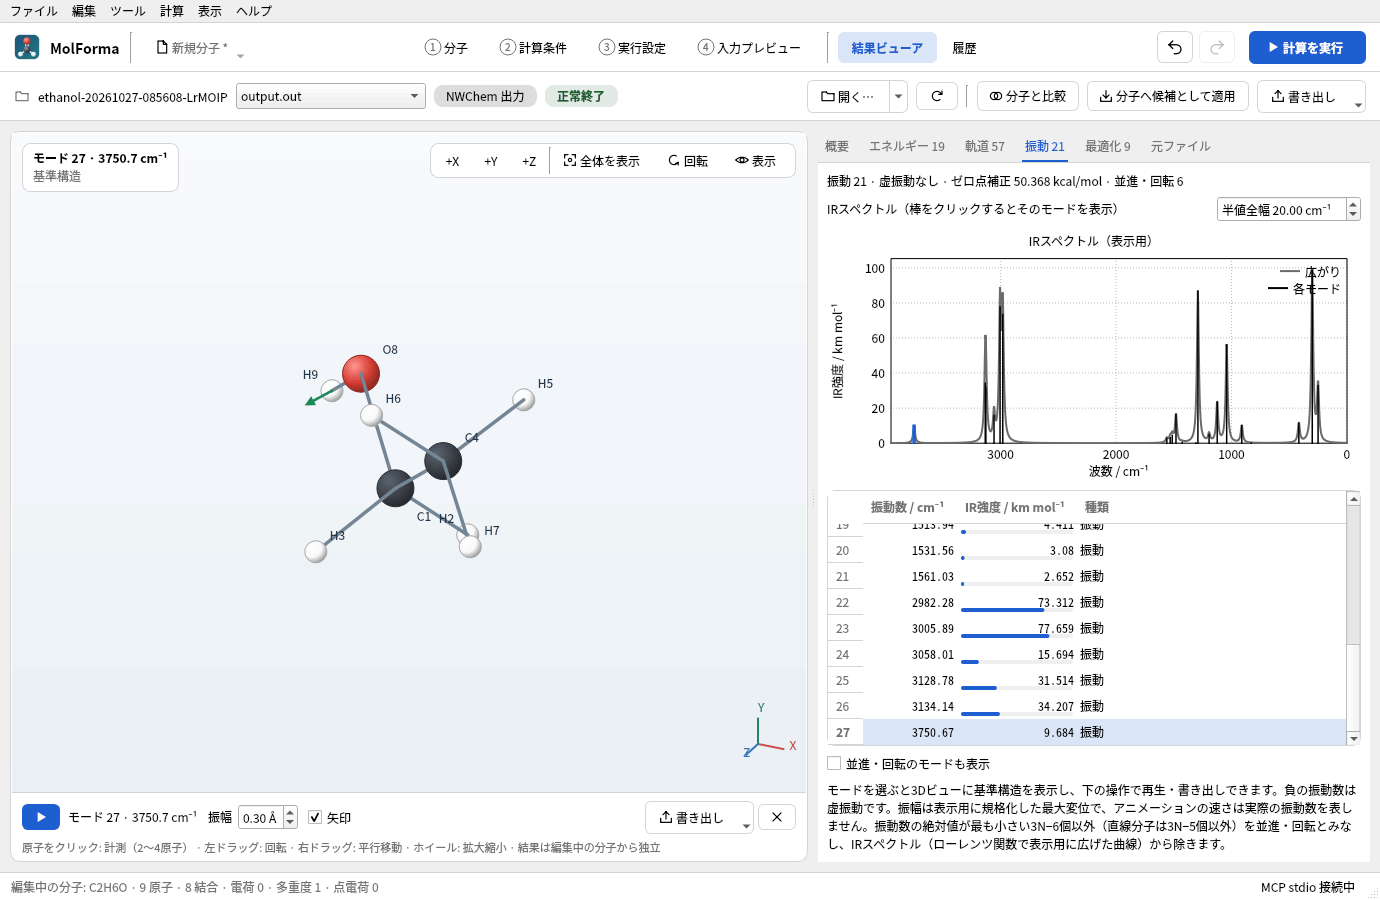Image resolution: width=1380 pixels, height=900 pixels.
Task: Click the 開く open button
Action: (x=847, y=96)
